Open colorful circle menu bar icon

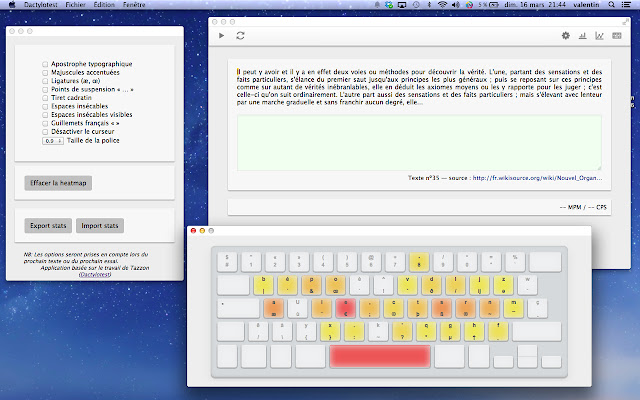tap(469, 4)
